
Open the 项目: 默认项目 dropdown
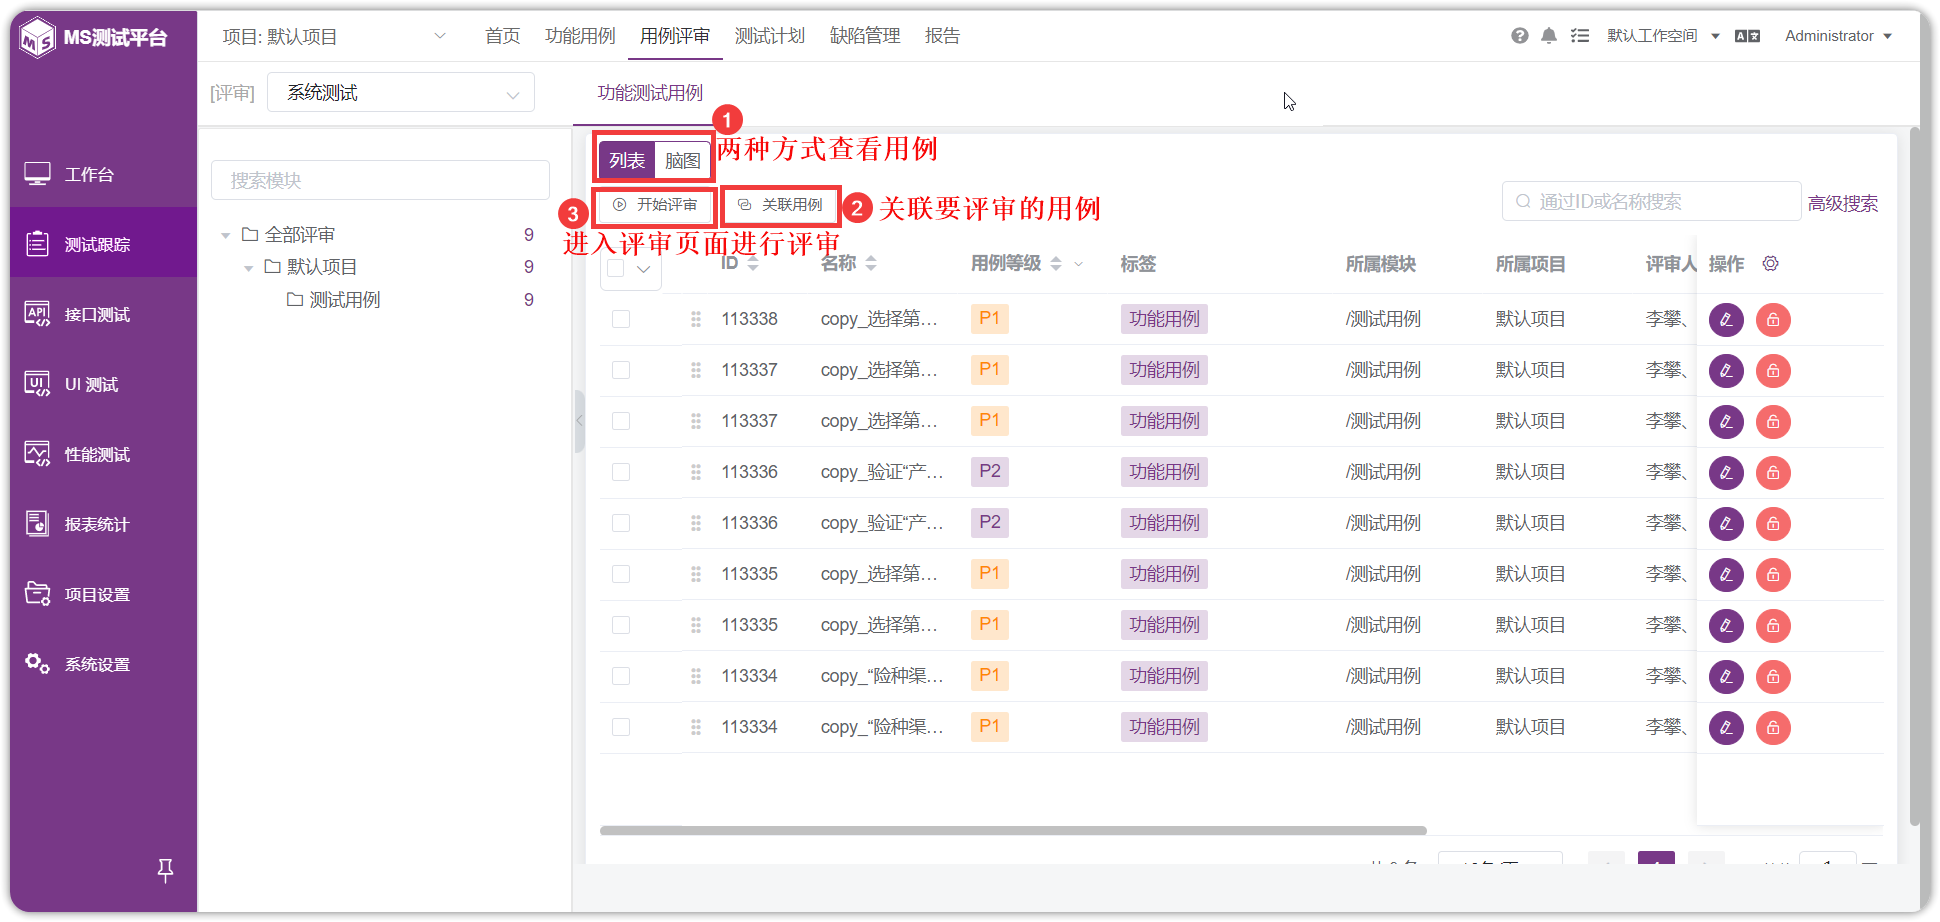click(x=335, y=37)
